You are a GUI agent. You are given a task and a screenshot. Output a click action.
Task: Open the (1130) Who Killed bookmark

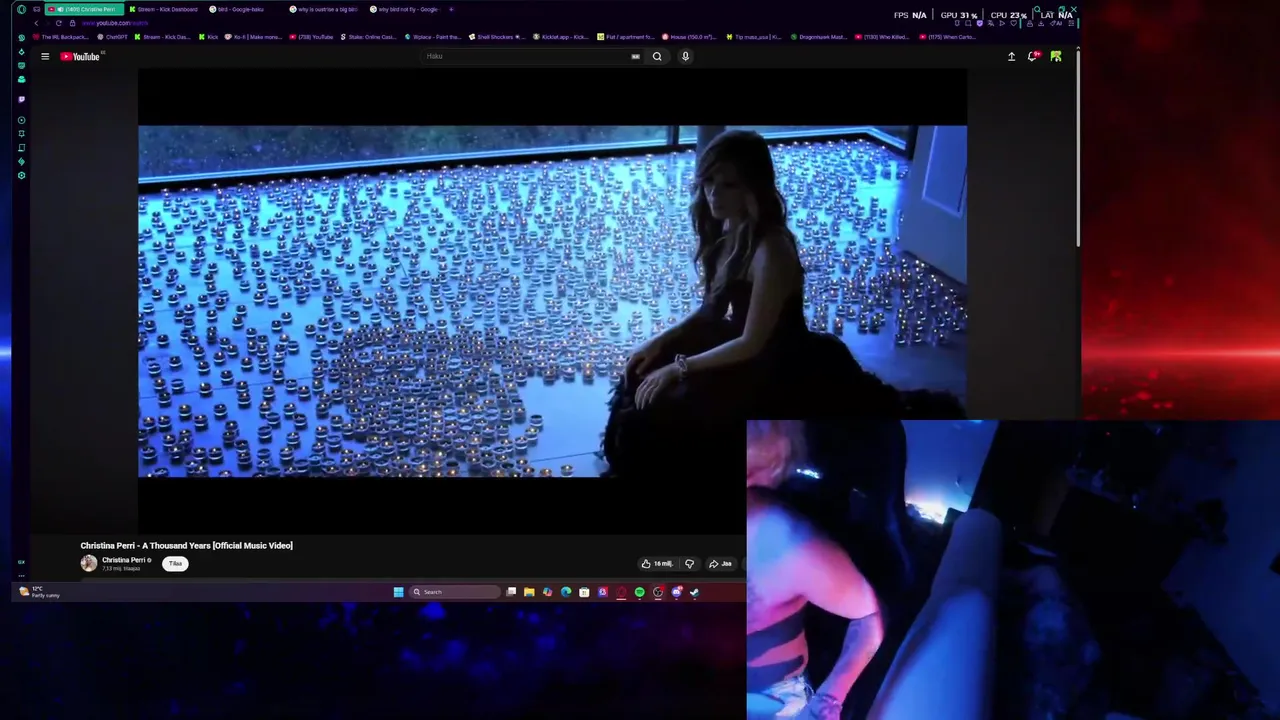[x=882, y=37]
